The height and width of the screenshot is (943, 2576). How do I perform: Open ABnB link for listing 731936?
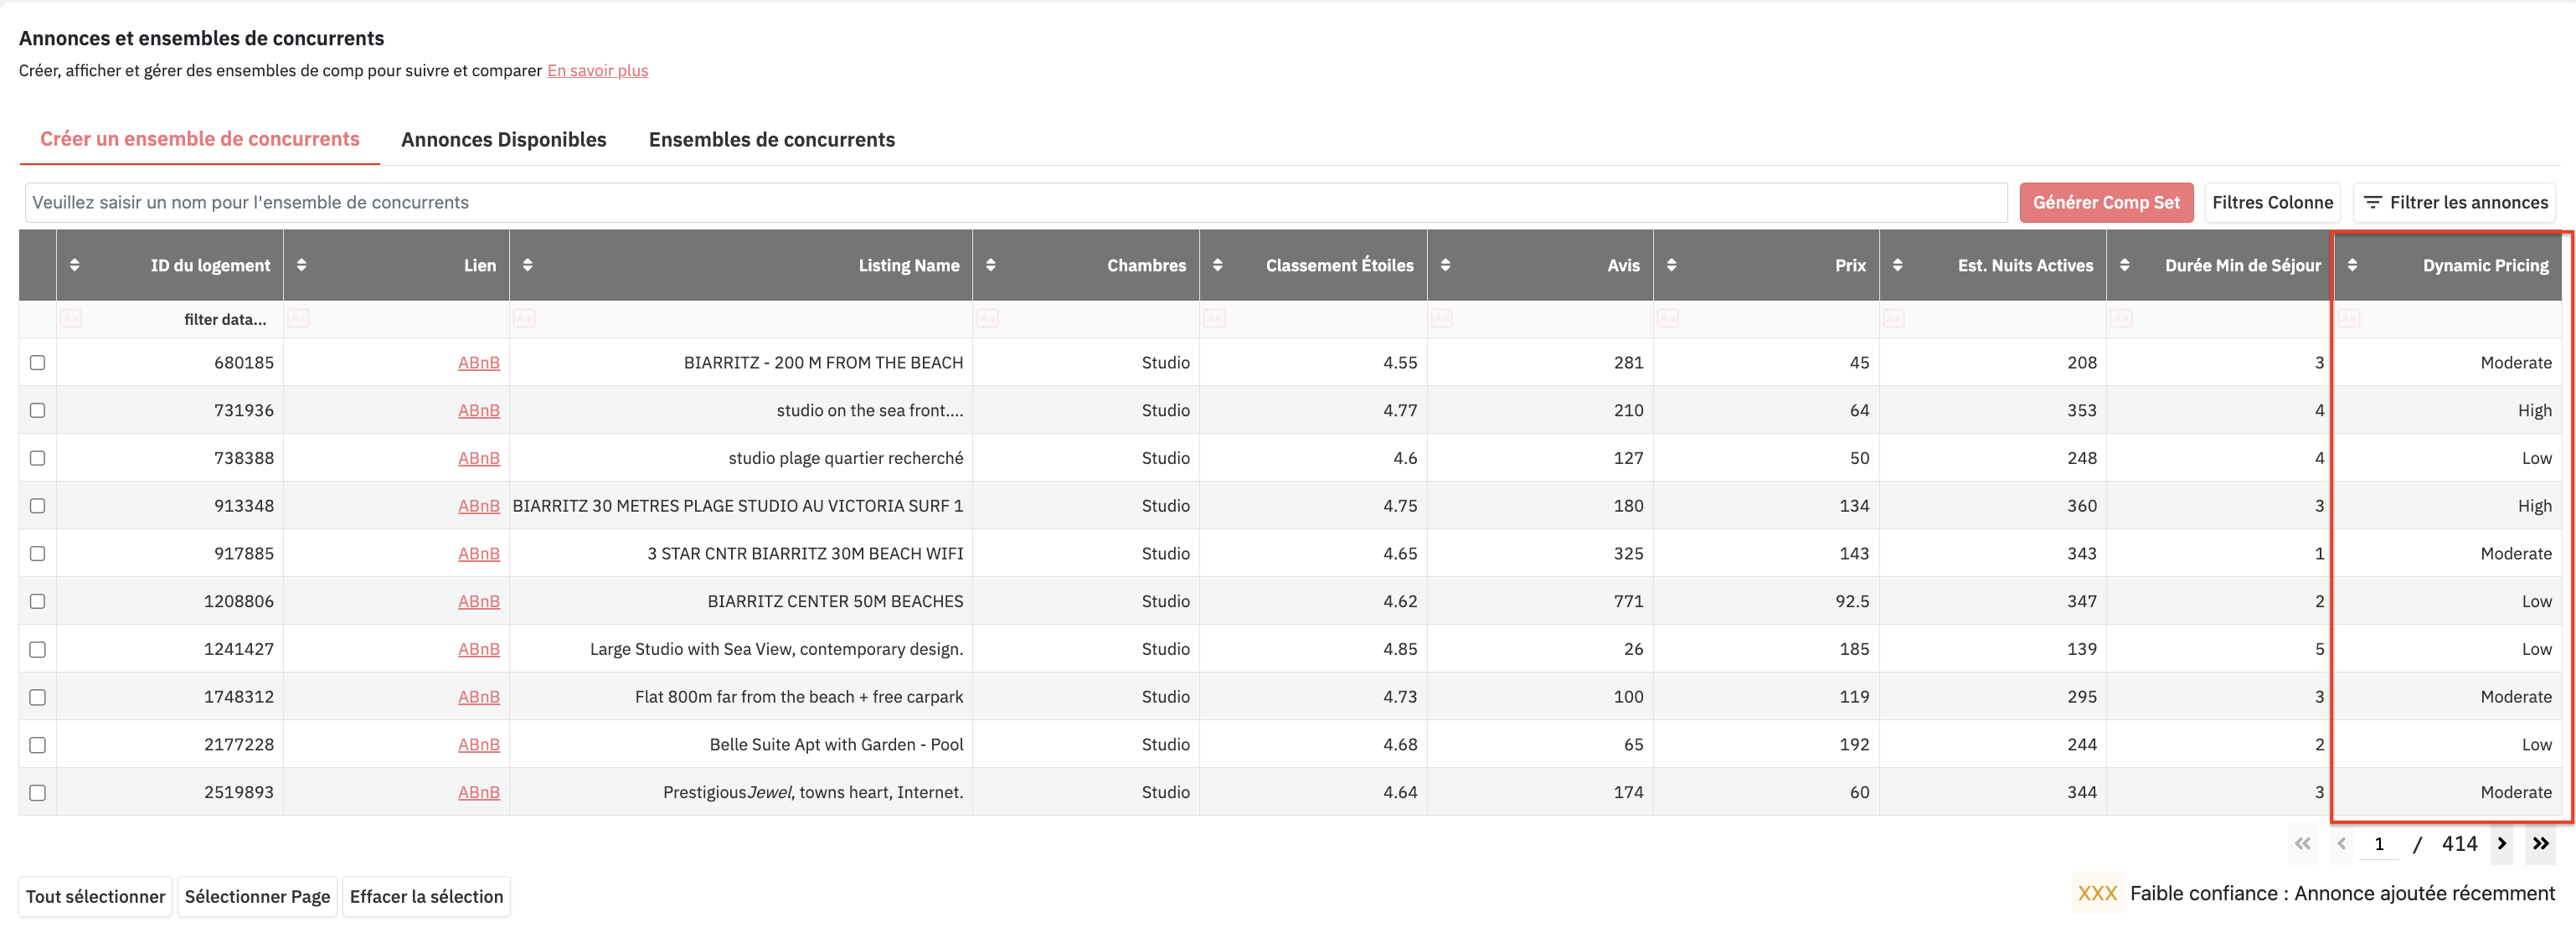point(479,410)
